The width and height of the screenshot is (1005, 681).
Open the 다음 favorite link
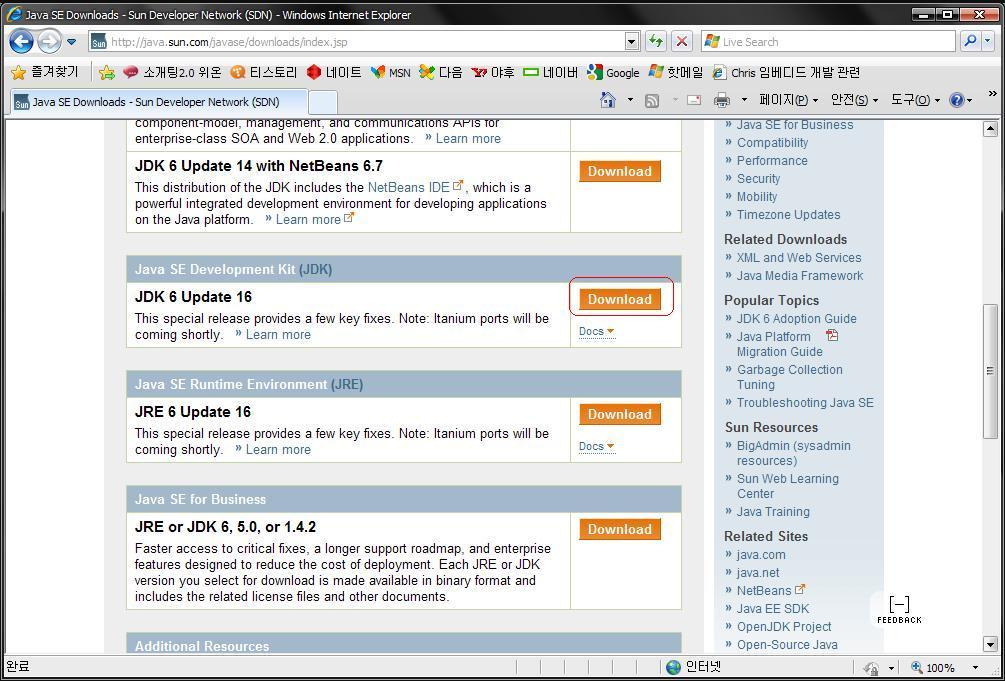coord(440,72)
